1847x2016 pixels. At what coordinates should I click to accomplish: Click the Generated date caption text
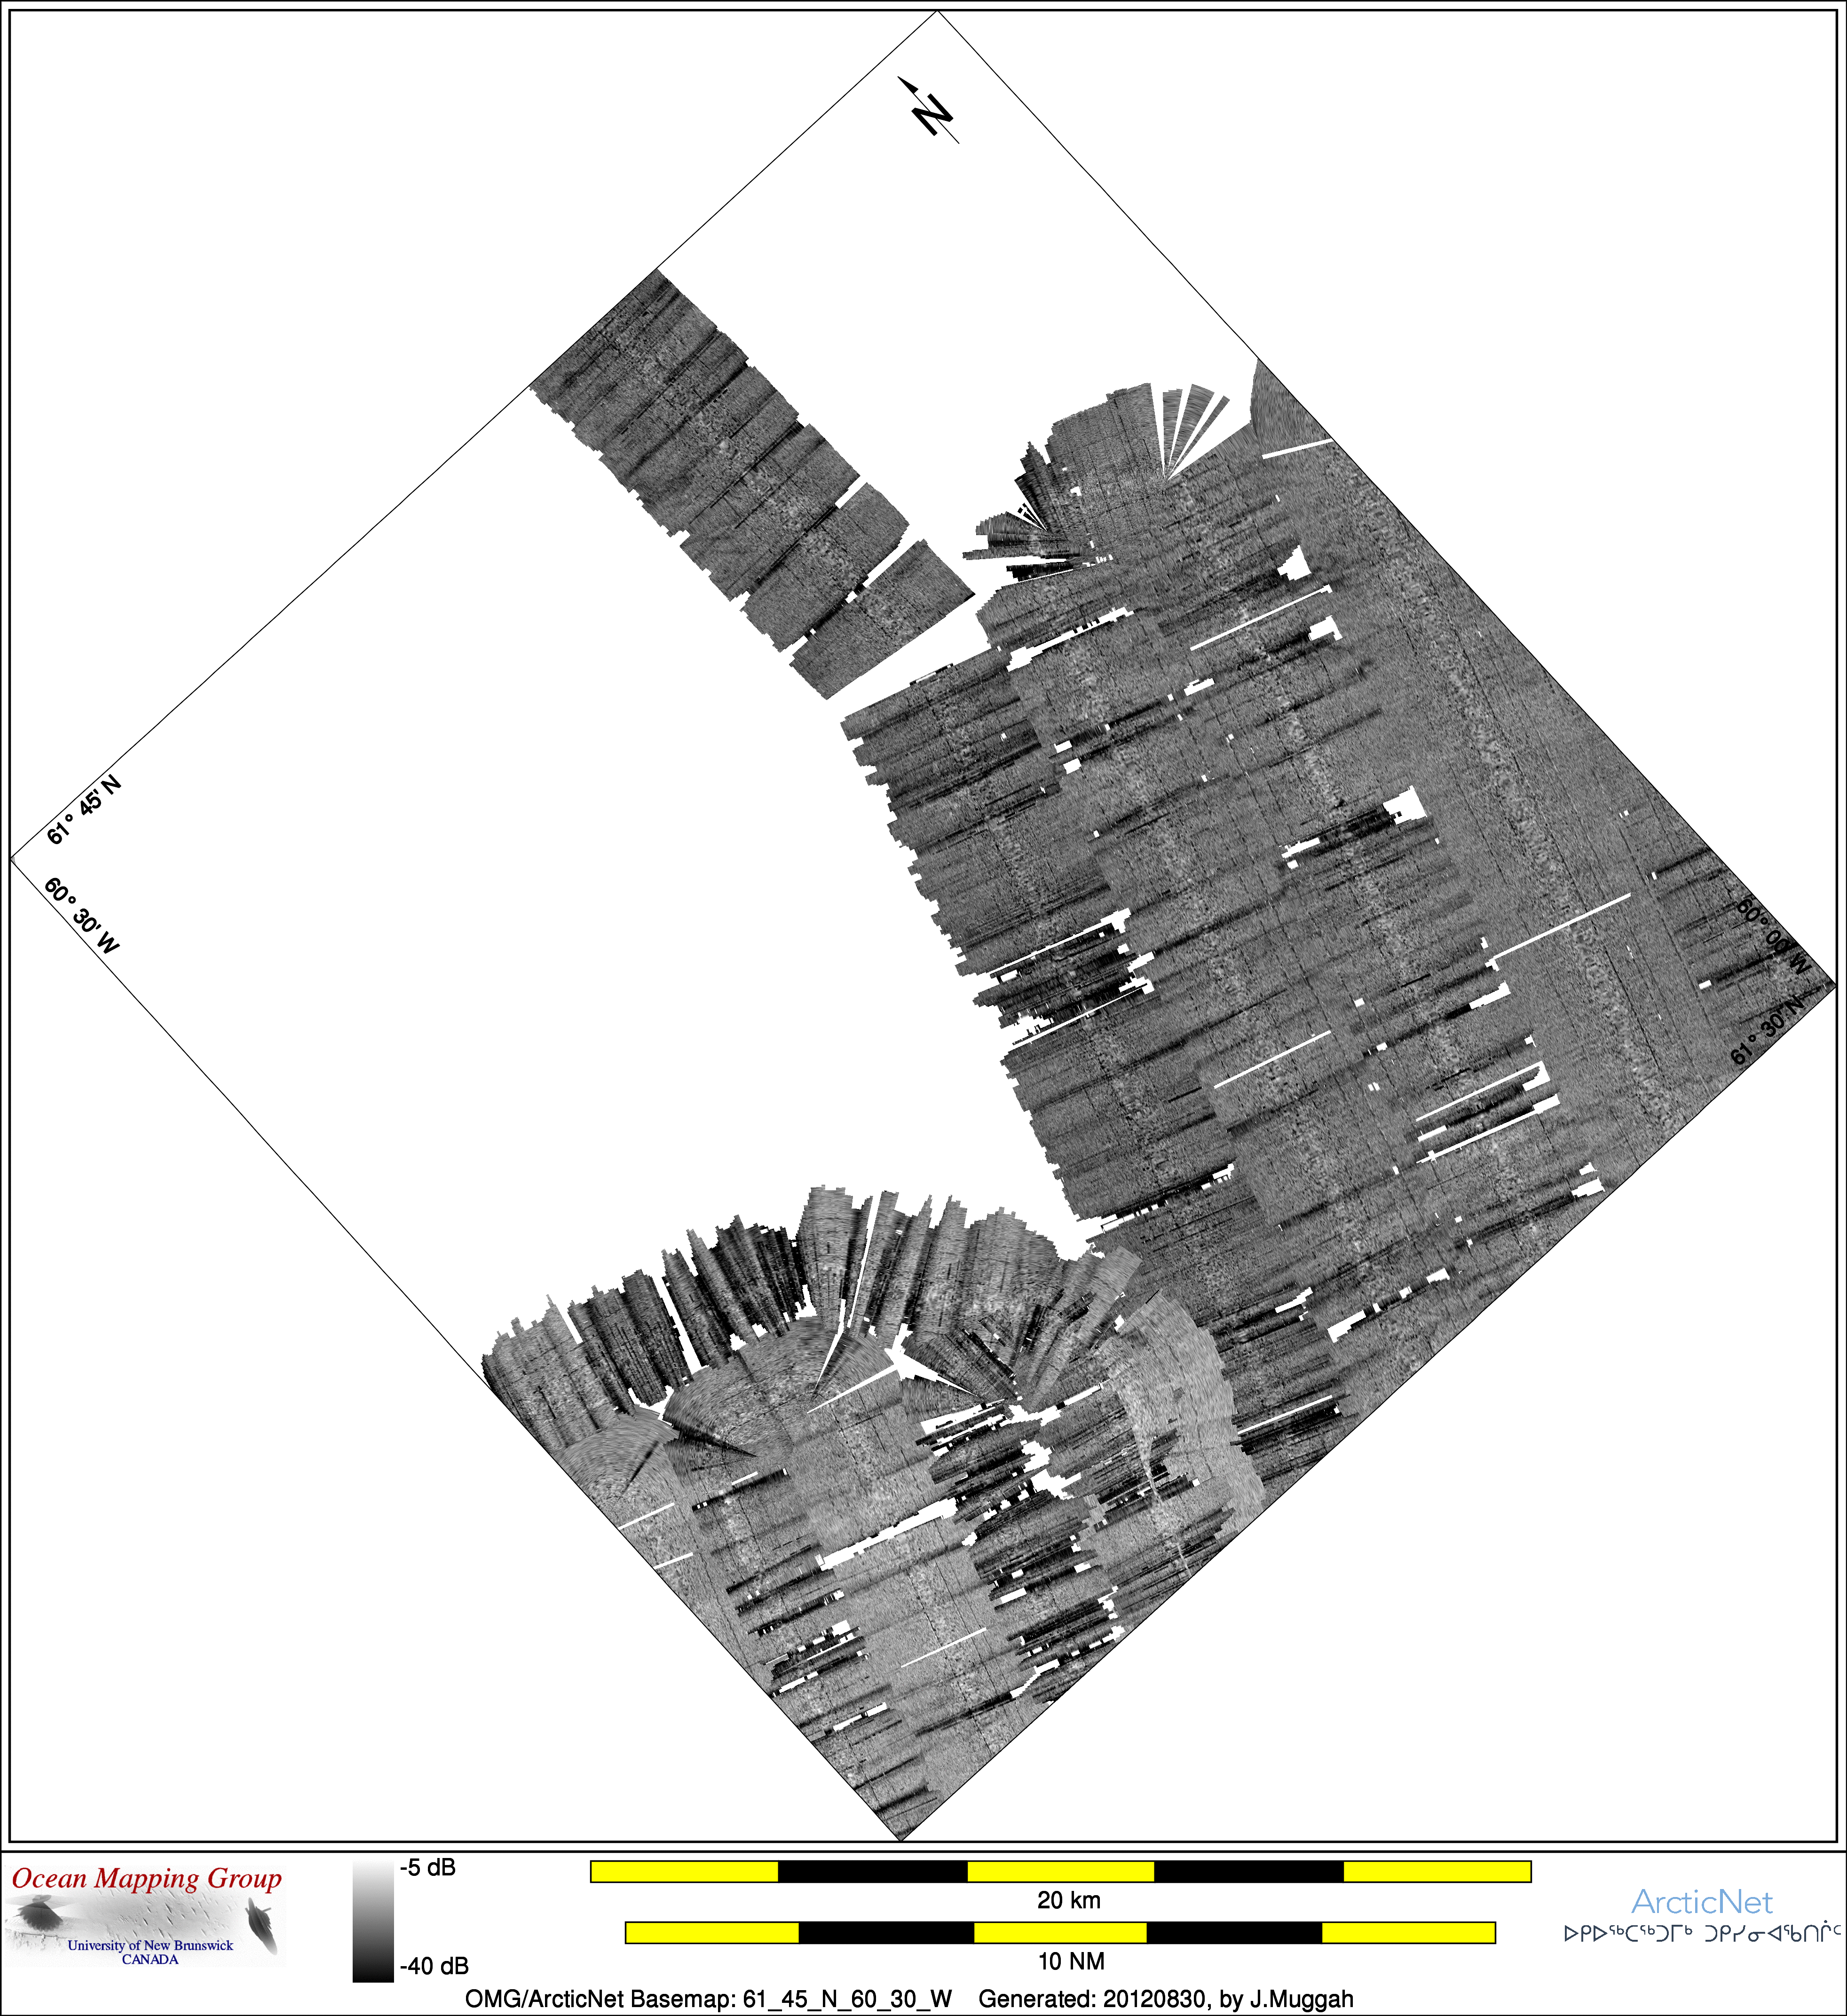click(x=1165, y=1999)
